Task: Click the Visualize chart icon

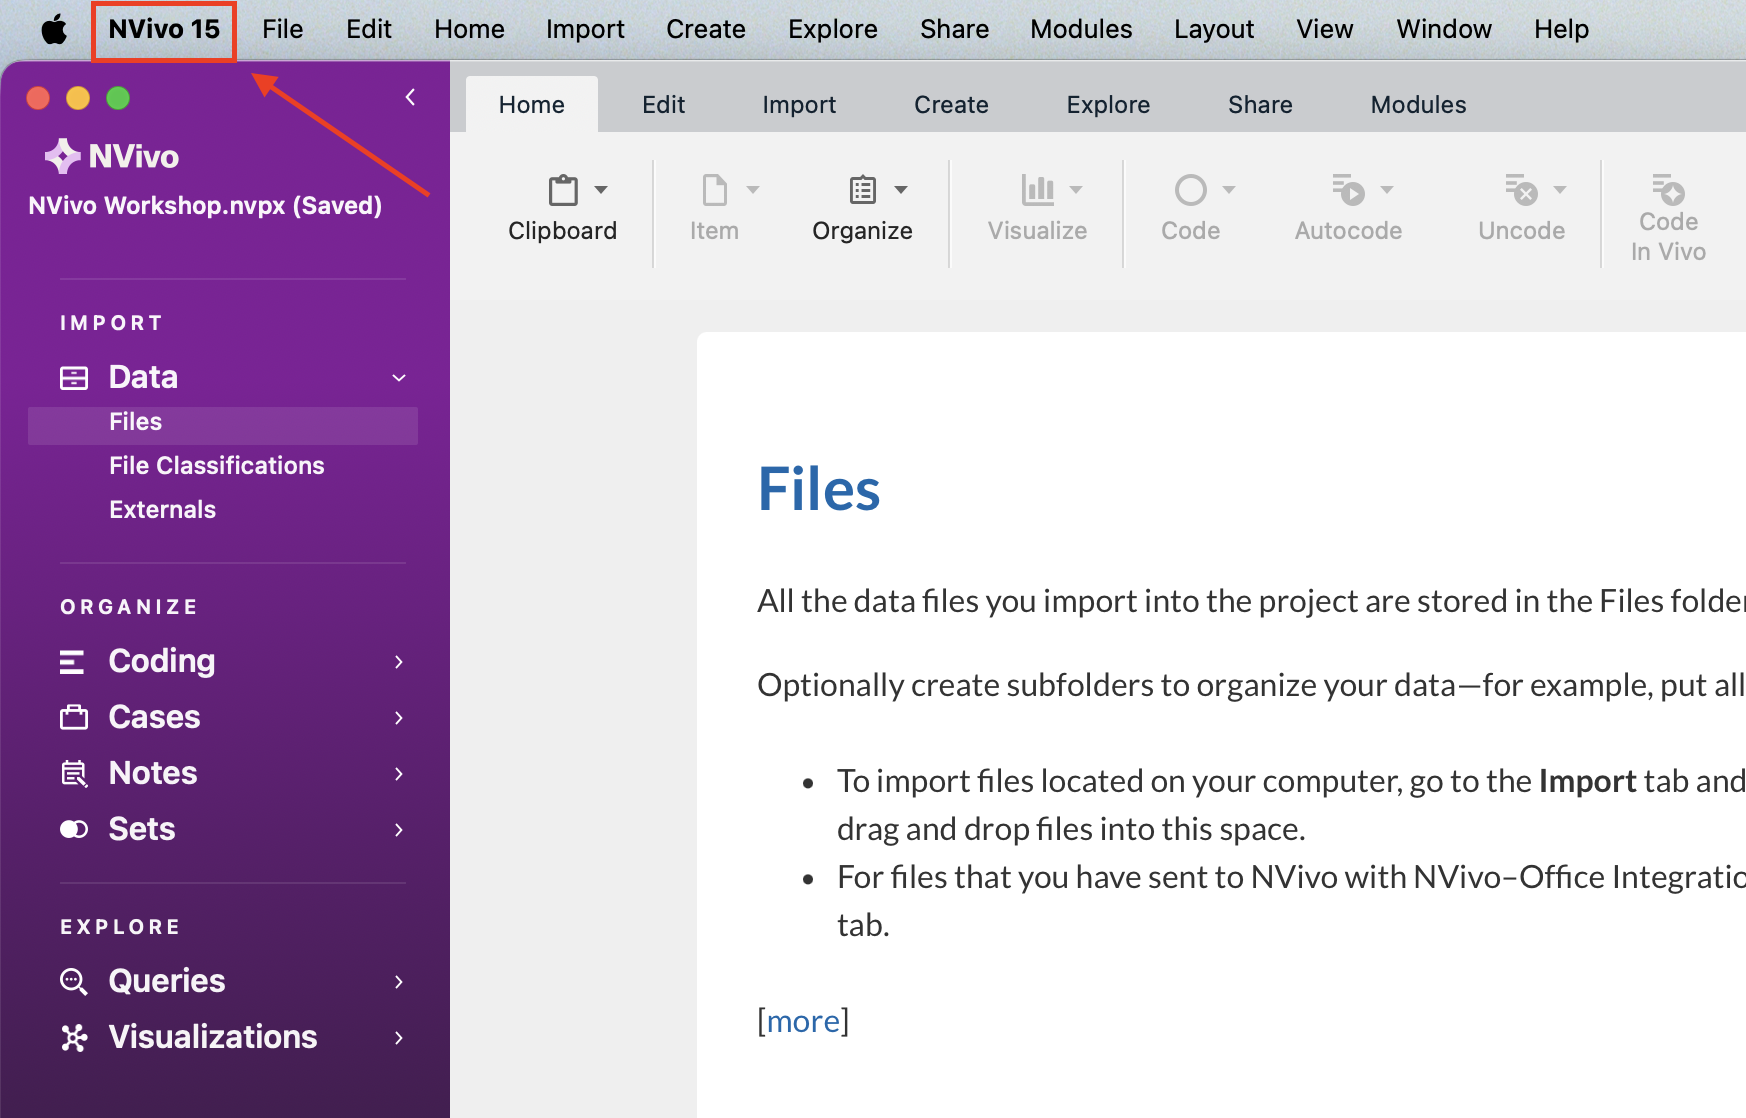Action: click(x=1038, y=190)
